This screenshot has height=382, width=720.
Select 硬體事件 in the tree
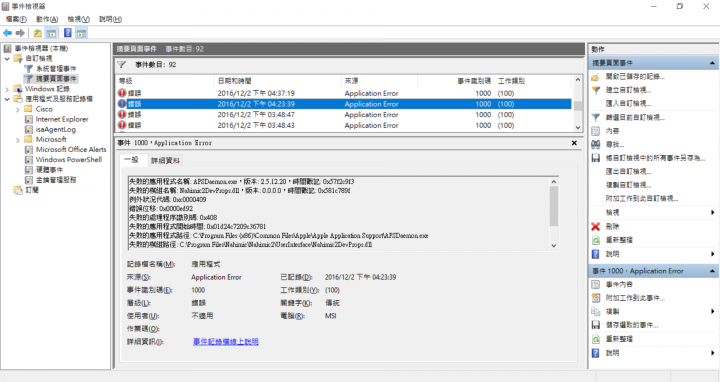[49, 170]
